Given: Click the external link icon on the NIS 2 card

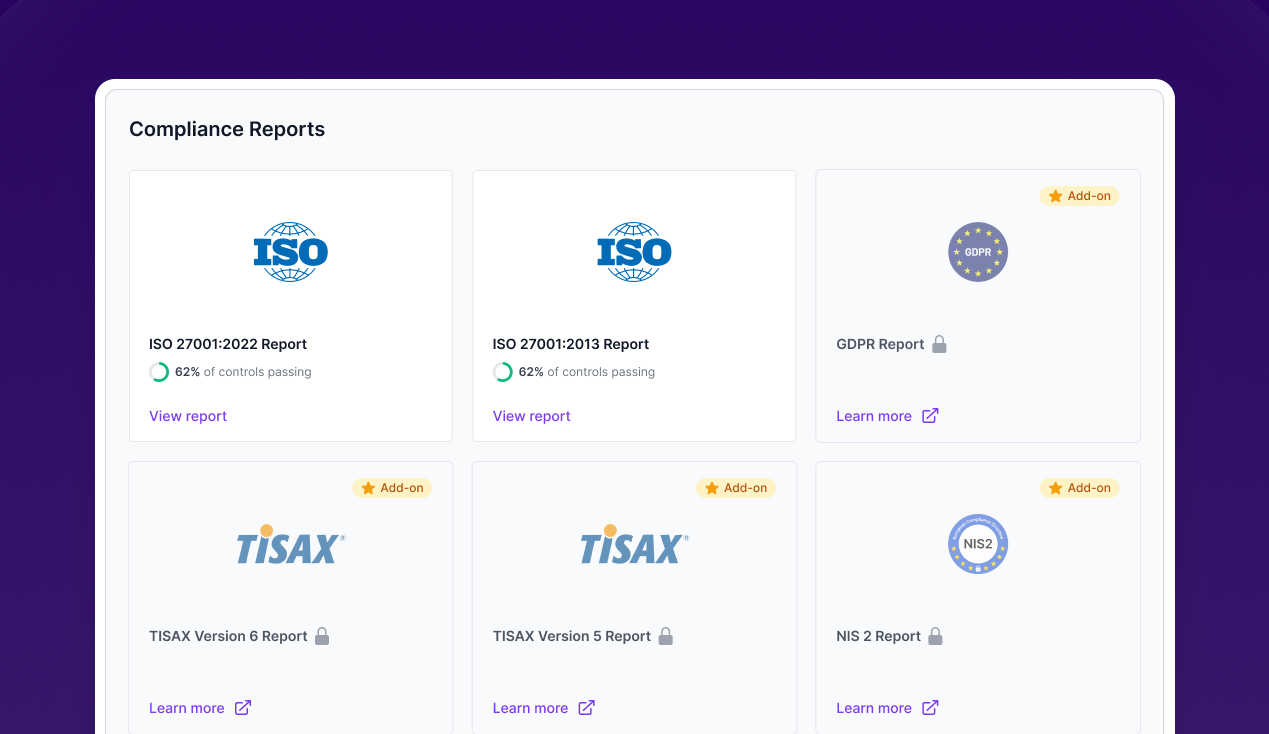Looking at the screenshot, I should (930, 708).
